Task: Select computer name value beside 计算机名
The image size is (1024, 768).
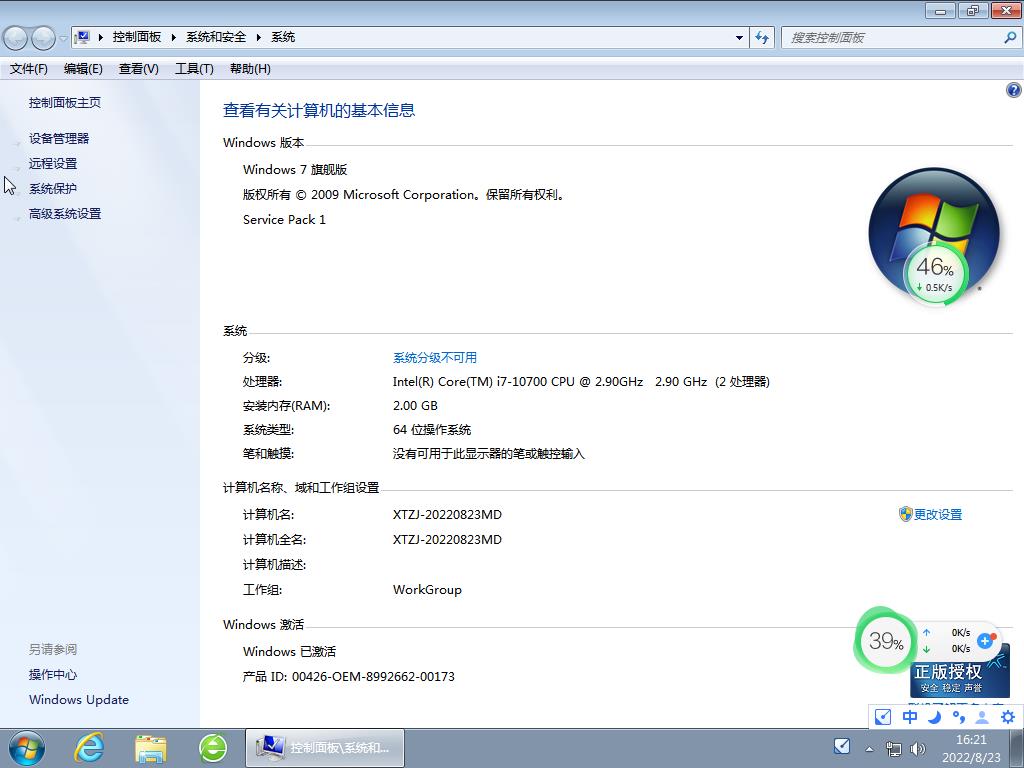Action: (447, 515)
